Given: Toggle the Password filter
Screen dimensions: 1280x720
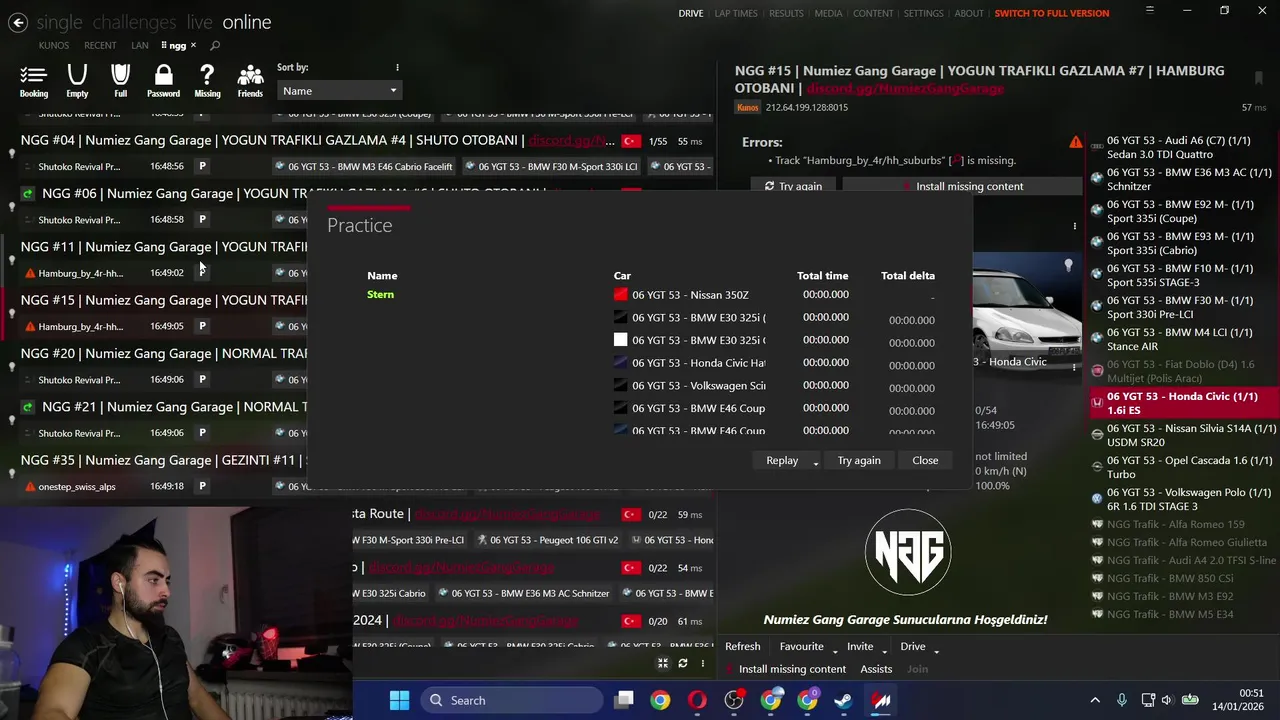Looking at the screenshot, I should [x=164, y=81].
